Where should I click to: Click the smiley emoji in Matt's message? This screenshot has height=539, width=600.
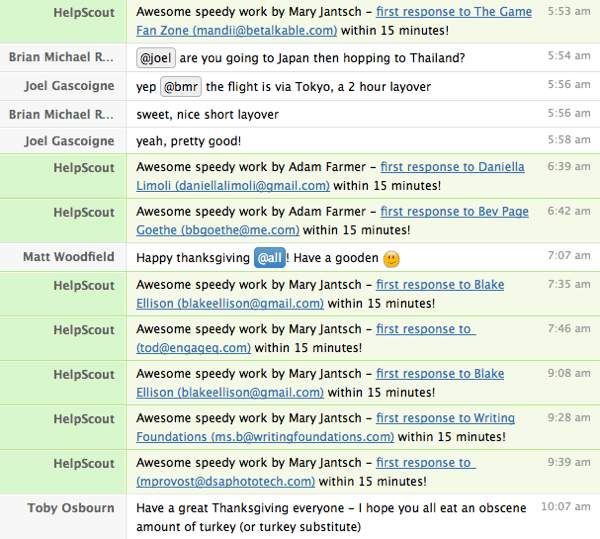coord(391,259)
